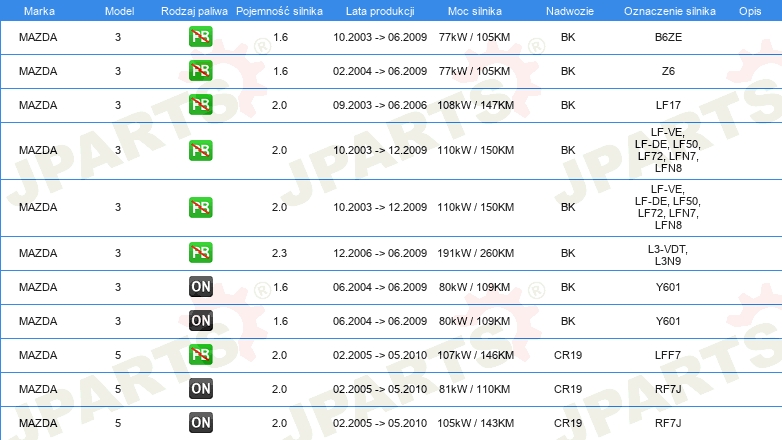Select the Nadwozie column header
Screen dimensions: 782x440
[570, 11]
